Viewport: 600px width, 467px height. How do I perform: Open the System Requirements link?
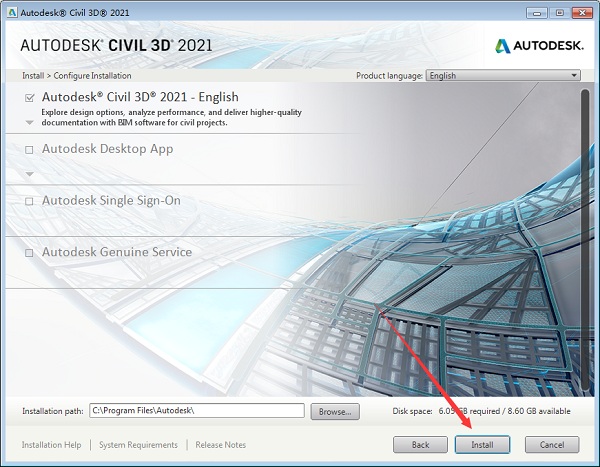[x=138, y=445]
